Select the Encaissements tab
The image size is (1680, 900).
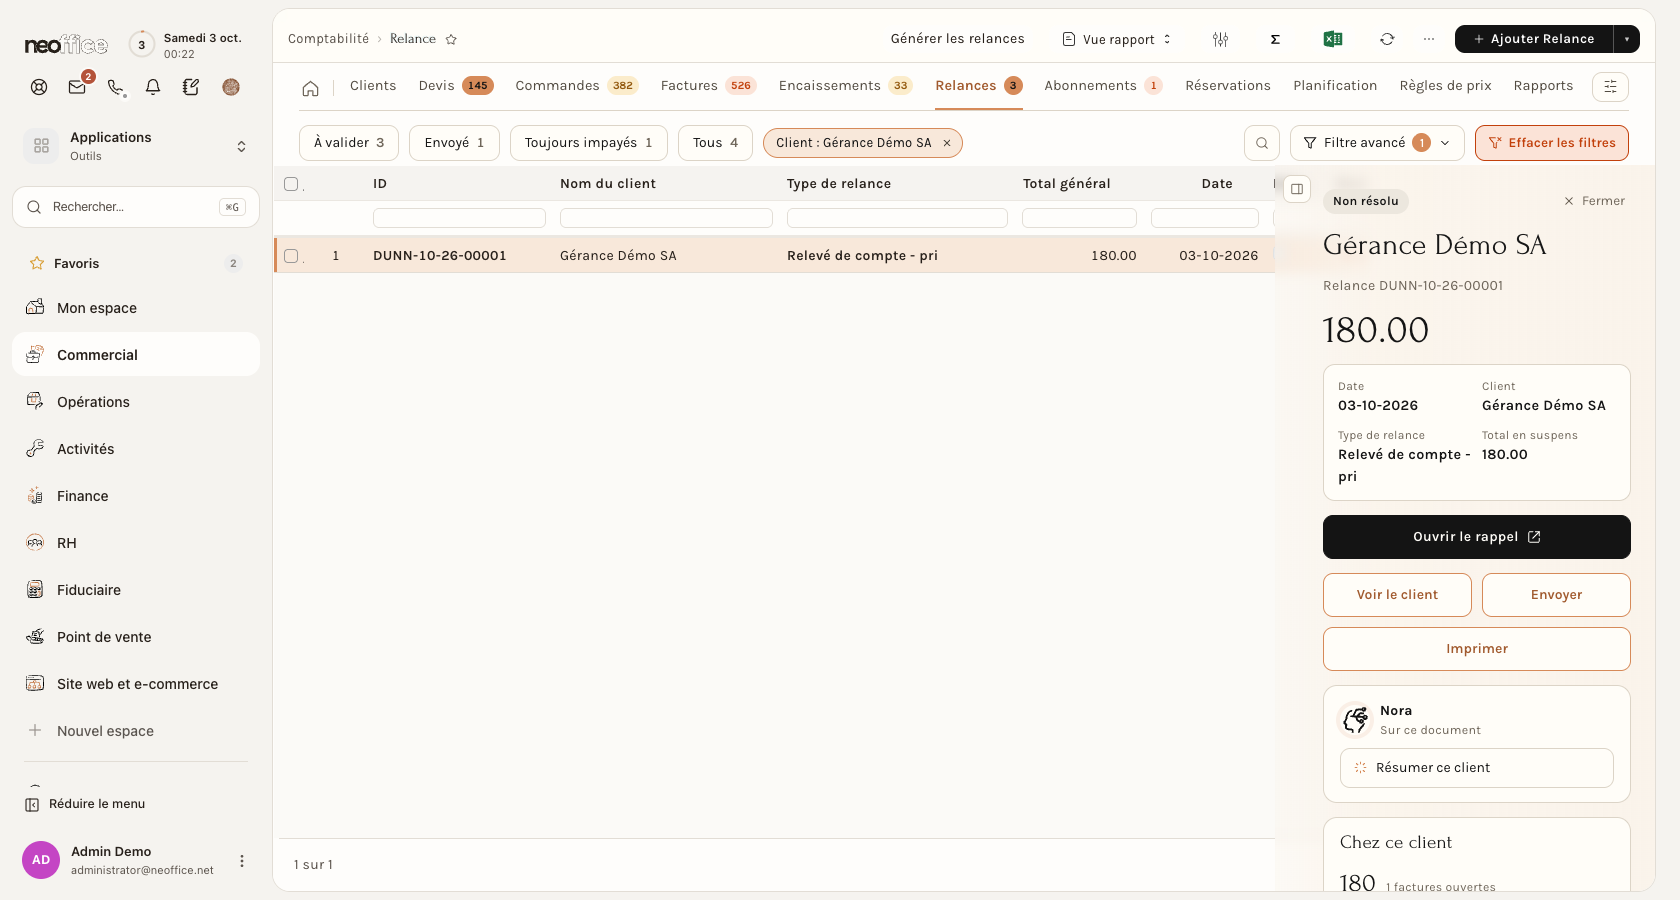pyautogui.click(x=845, y=86)
